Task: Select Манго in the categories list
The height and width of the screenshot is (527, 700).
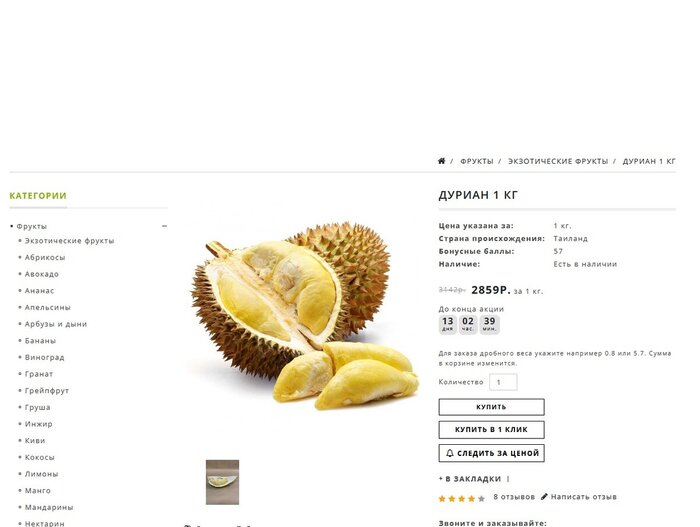Action: [x=38, y=490]
